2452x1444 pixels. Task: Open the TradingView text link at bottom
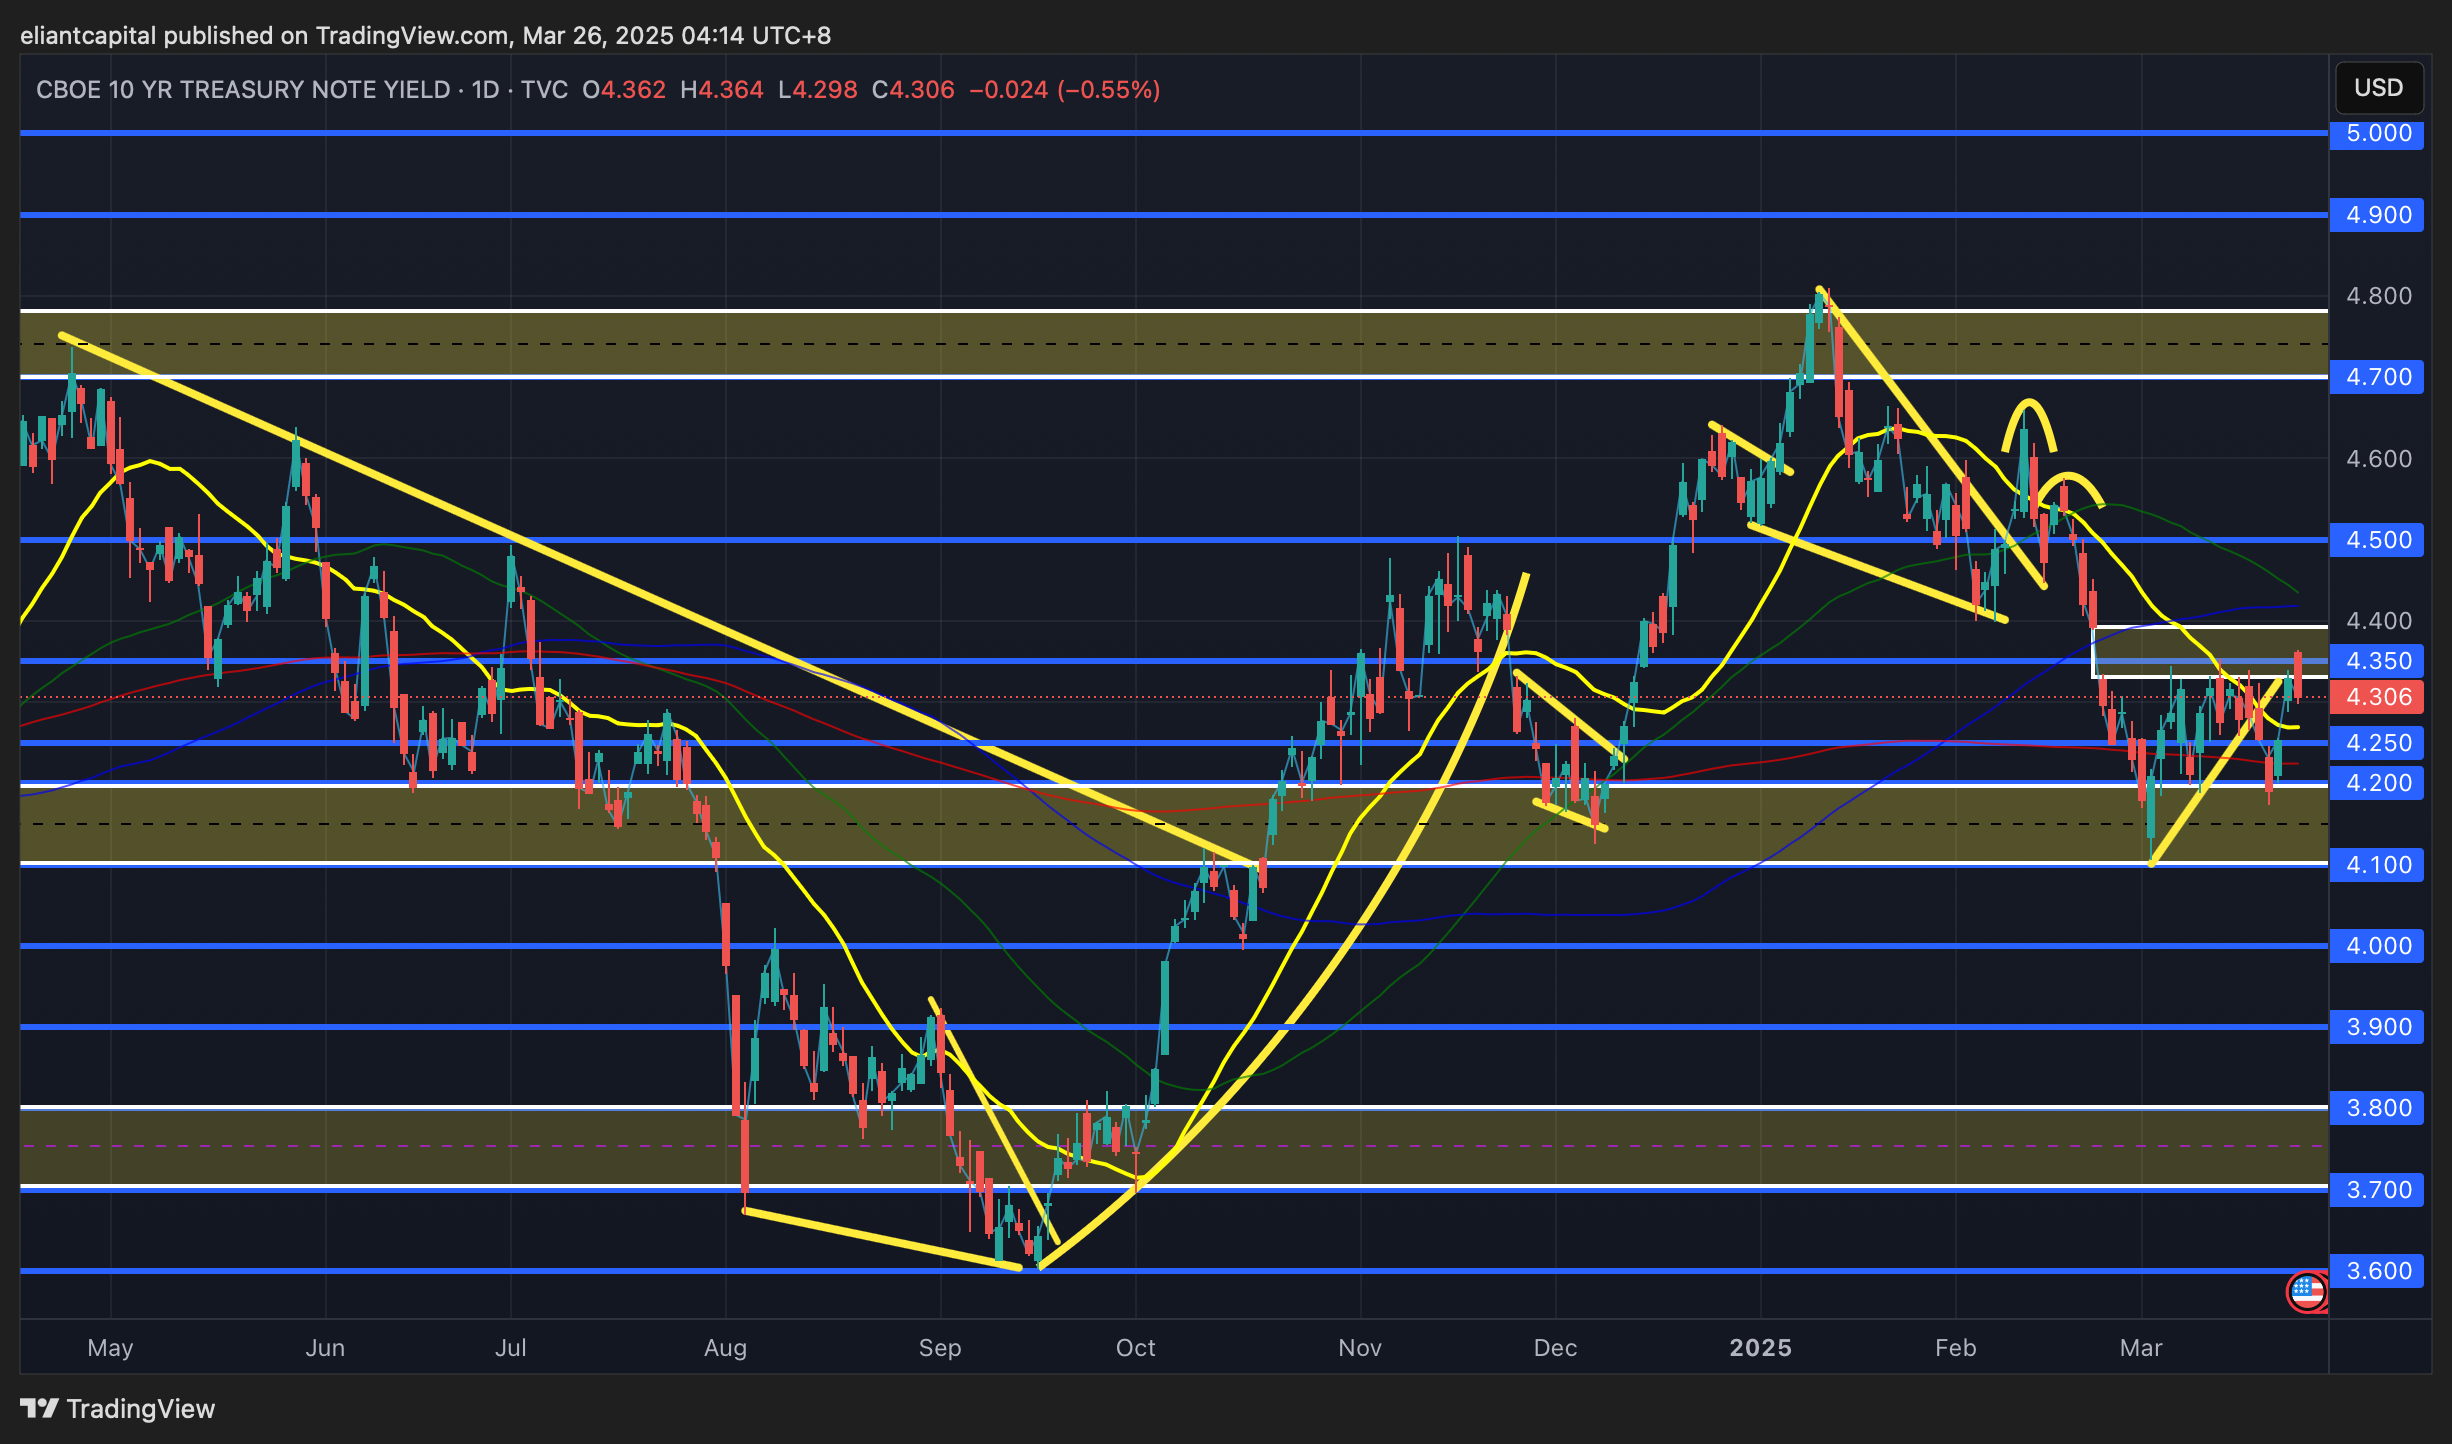[x=140, y=1409]
